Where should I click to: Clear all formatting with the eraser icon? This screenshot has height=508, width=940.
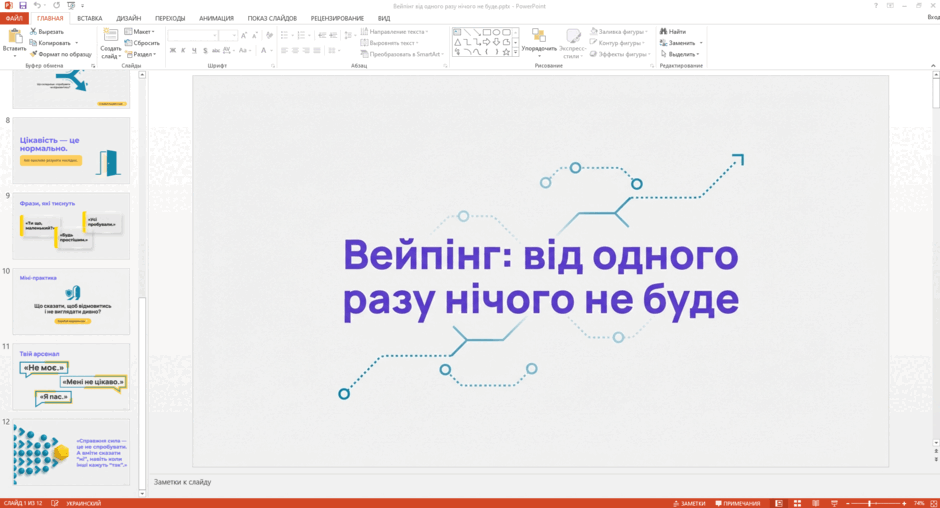pos(269,36)
